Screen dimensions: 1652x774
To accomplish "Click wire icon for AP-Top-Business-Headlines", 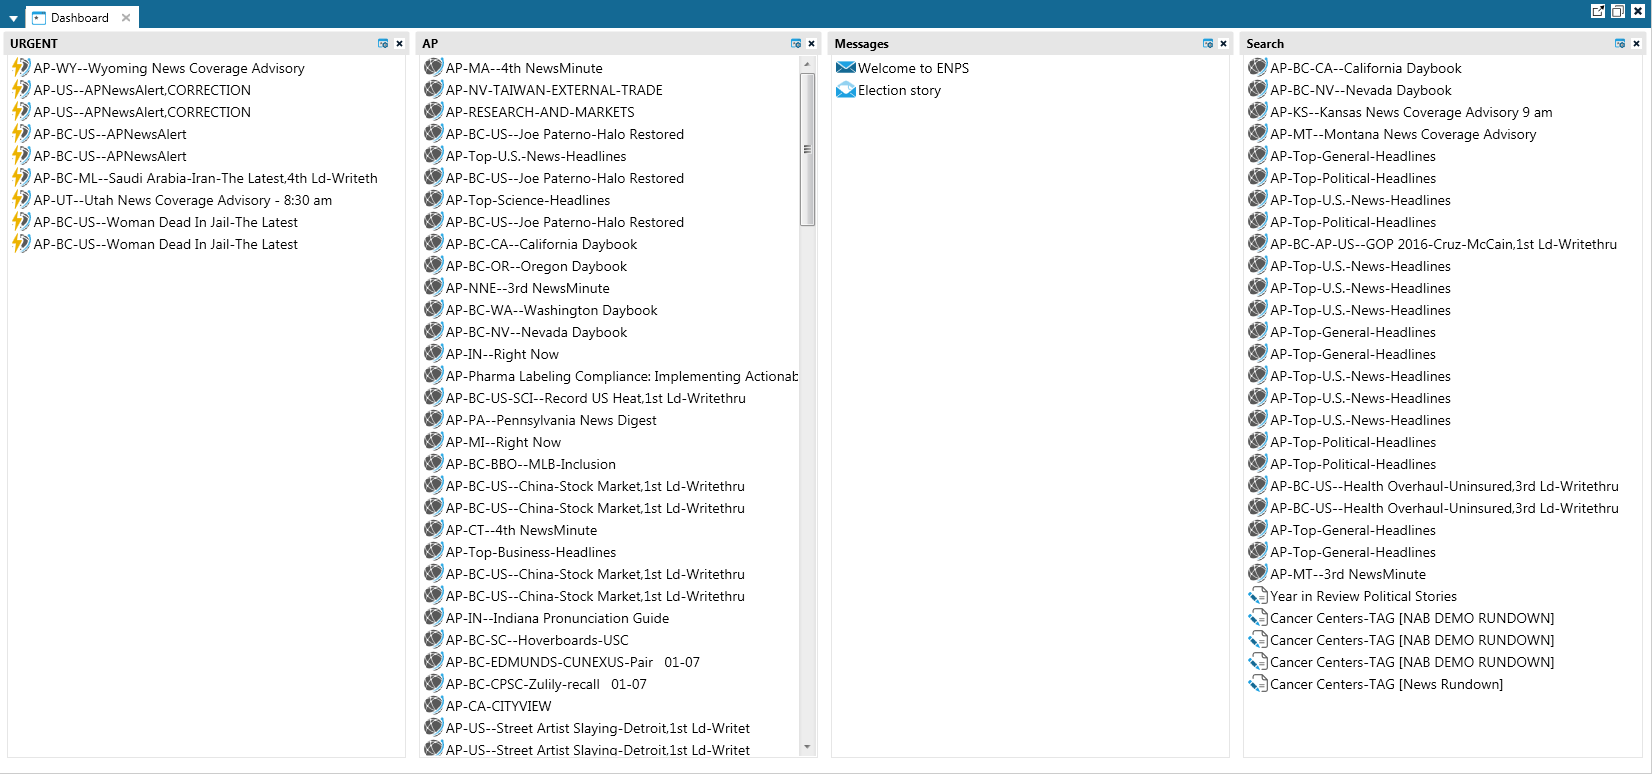I will [x=434, y=551].
